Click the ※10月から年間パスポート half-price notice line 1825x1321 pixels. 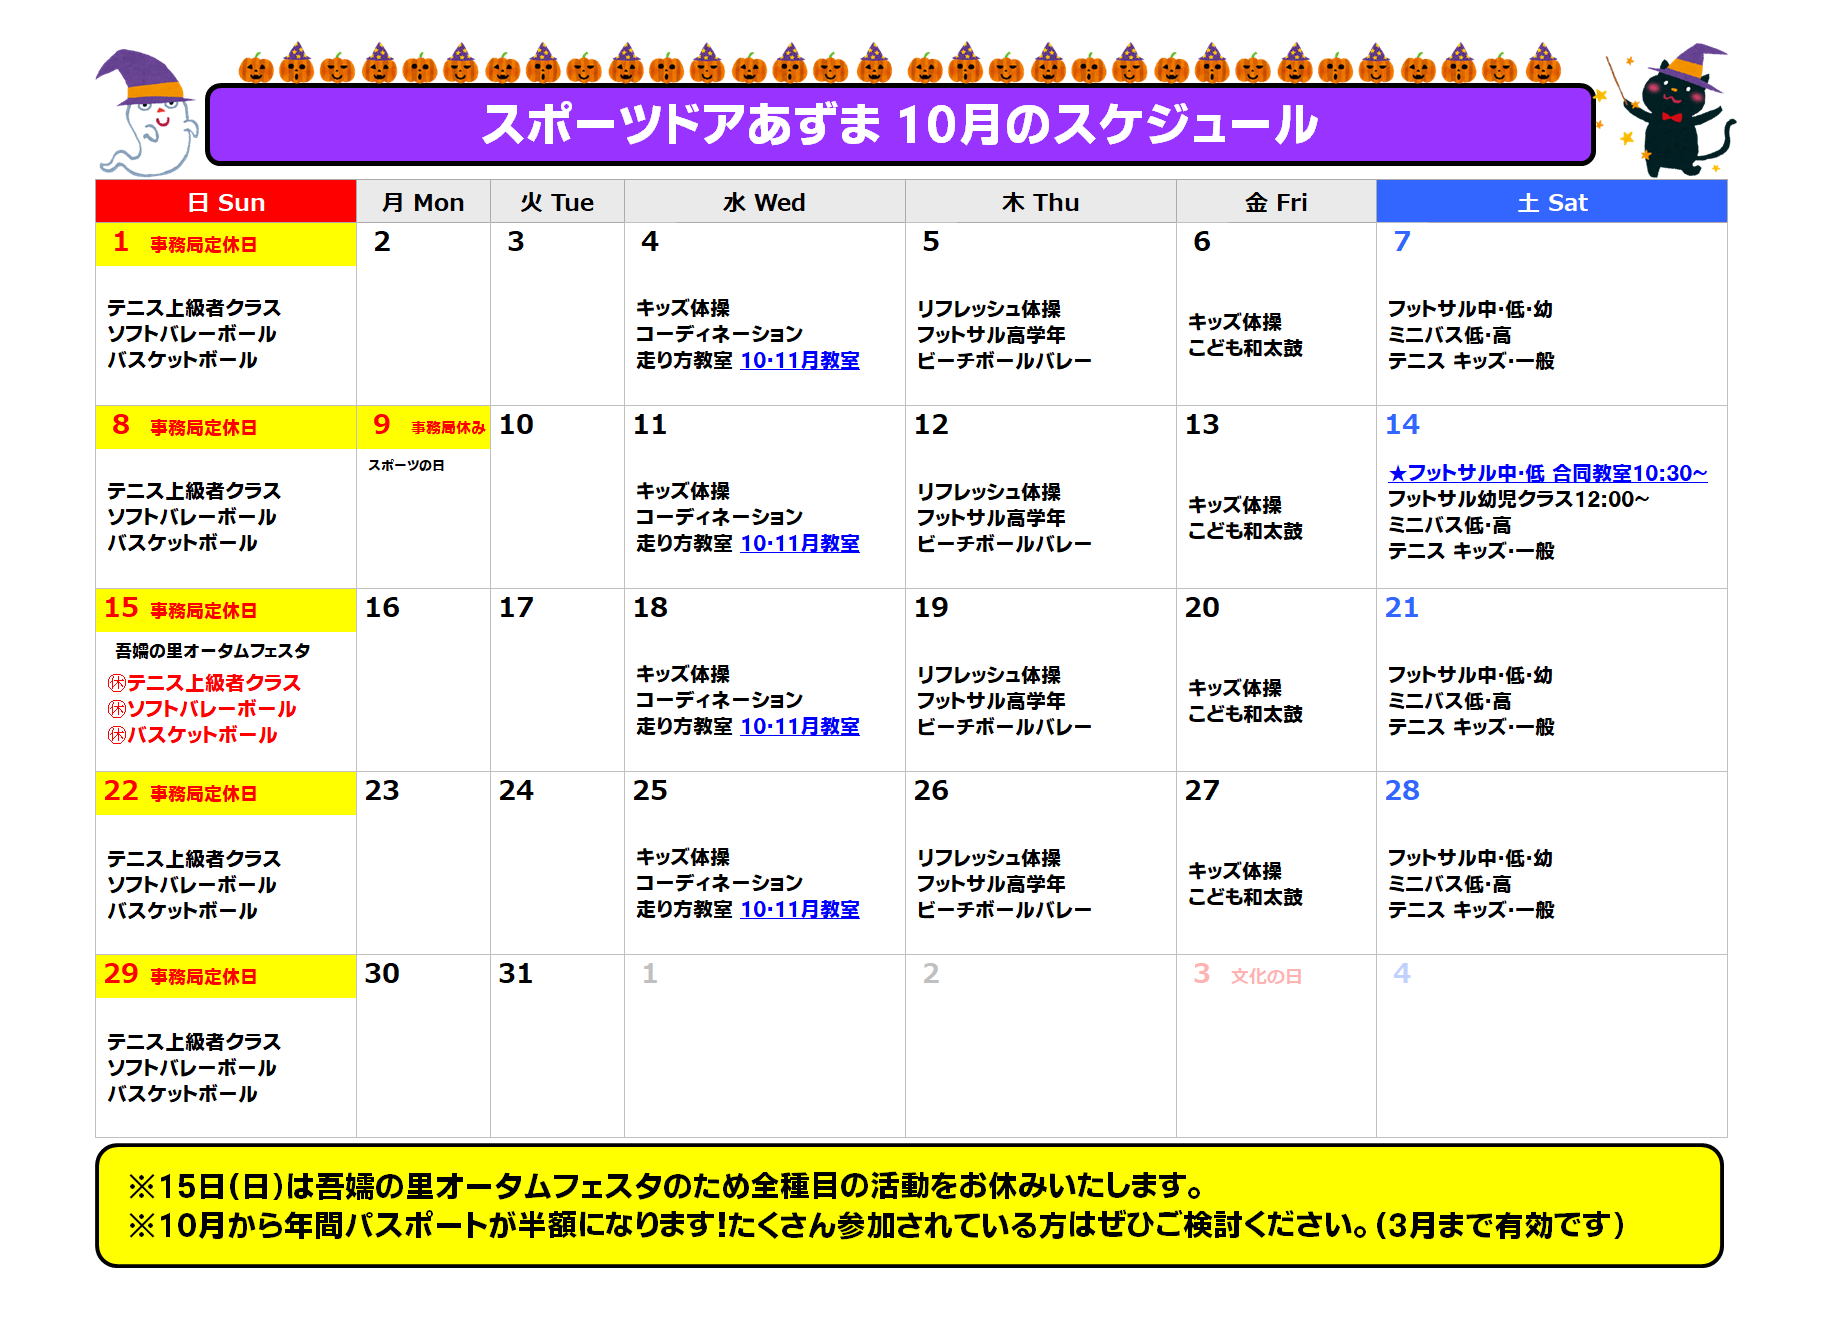876,1225
